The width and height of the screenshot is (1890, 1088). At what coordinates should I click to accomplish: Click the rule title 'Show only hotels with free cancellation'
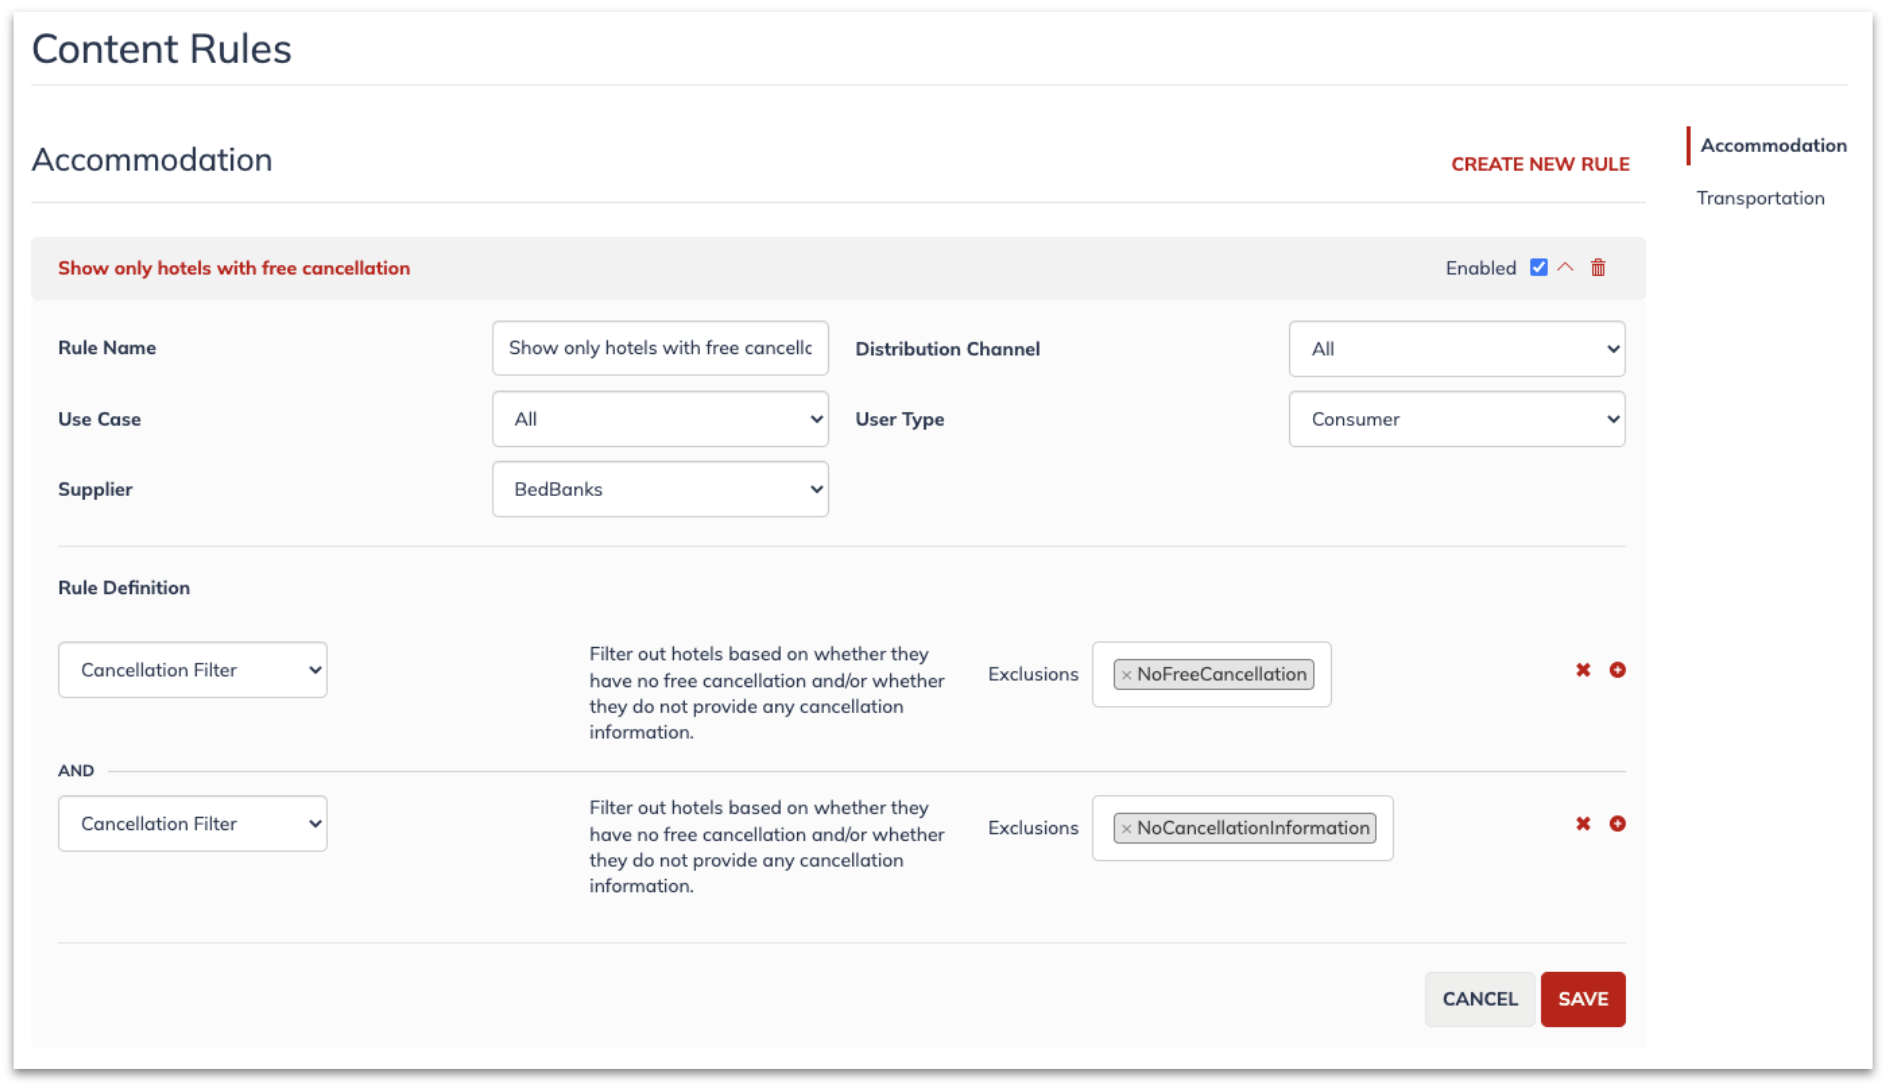click(234, 268)
